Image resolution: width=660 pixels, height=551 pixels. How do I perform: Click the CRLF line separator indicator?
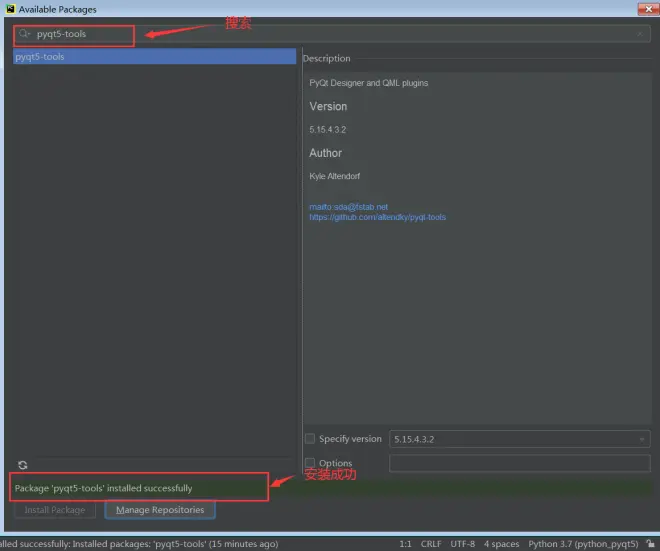(x=431, y=544)
